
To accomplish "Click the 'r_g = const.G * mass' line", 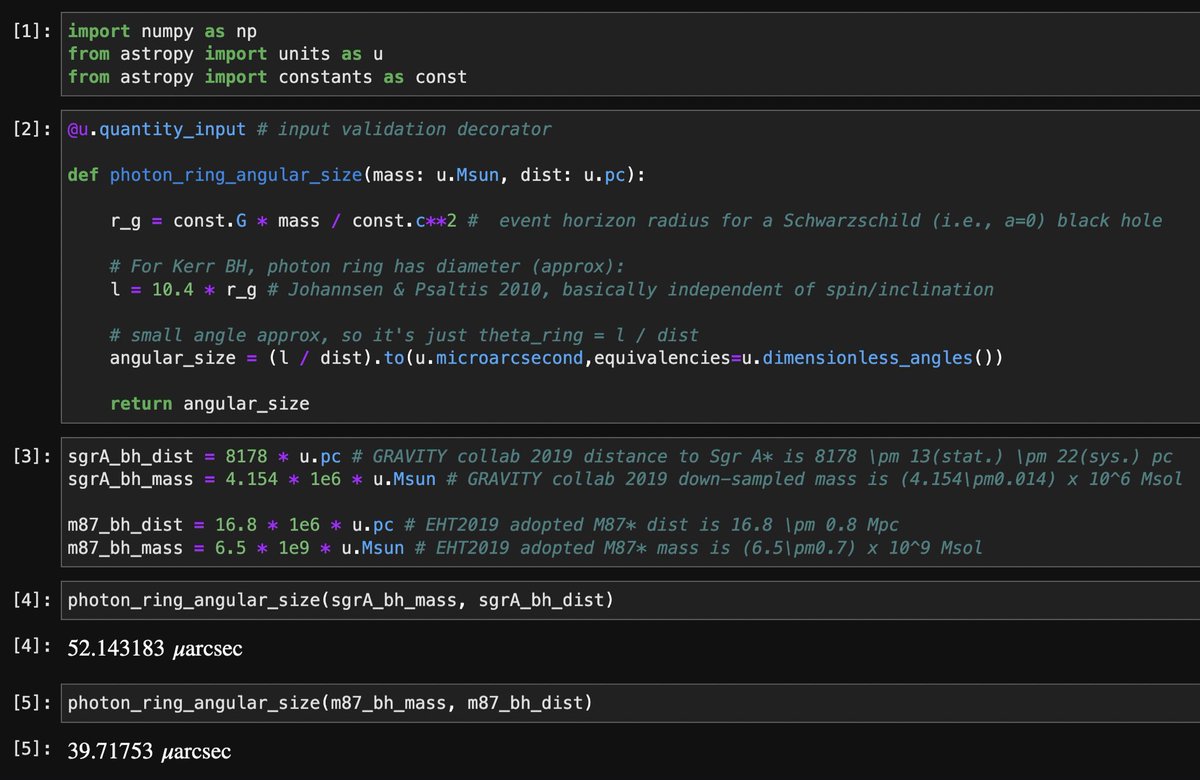I will 283,220.
